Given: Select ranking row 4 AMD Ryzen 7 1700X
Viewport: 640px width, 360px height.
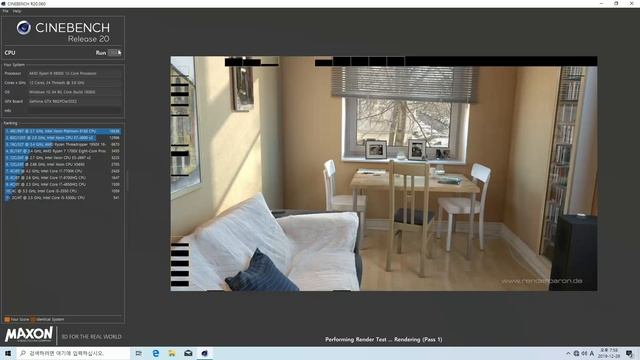Looking at the screenshot, I should click(x=63, y=151).
